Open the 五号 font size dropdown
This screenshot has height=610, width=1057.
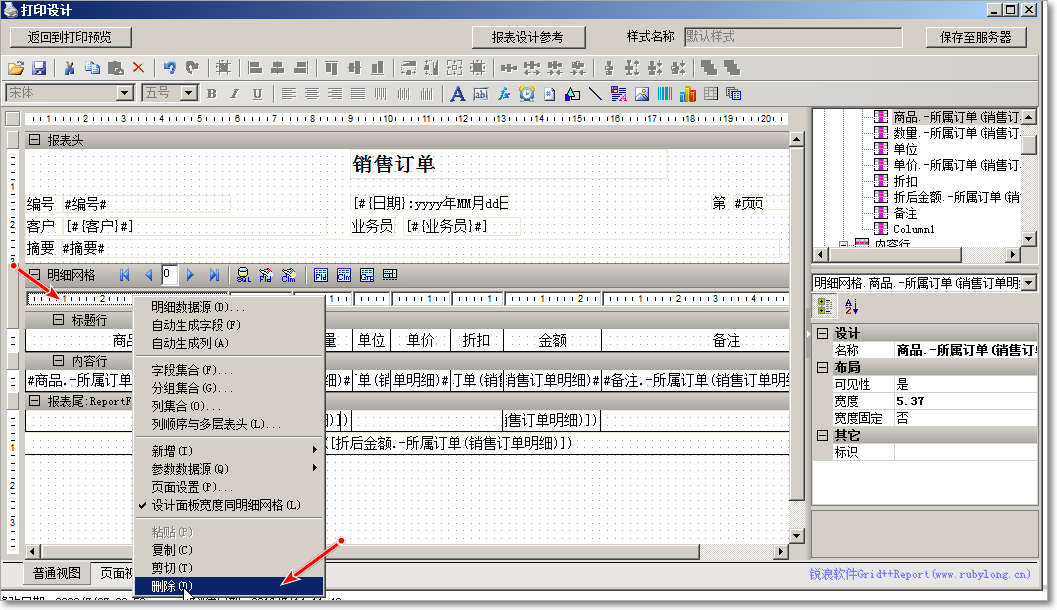pos(189,93)
